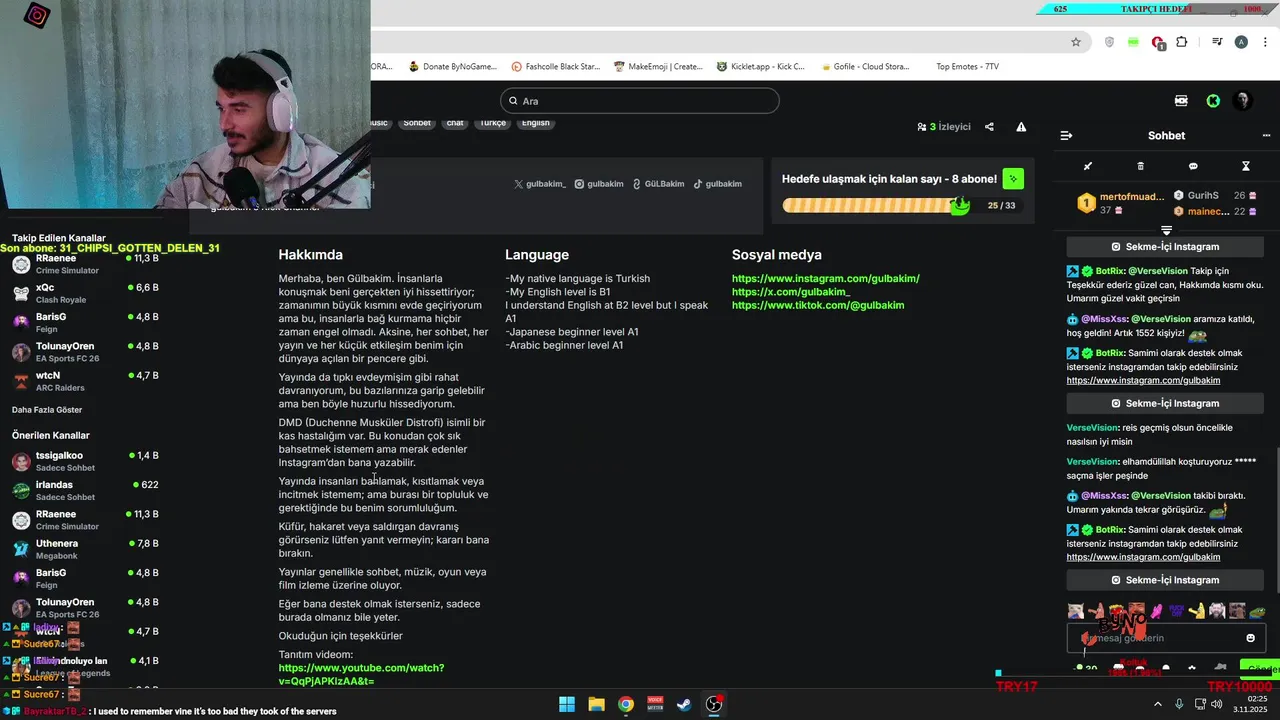Open the emoji picker in message box
1280x720 pixels.
1250,638
